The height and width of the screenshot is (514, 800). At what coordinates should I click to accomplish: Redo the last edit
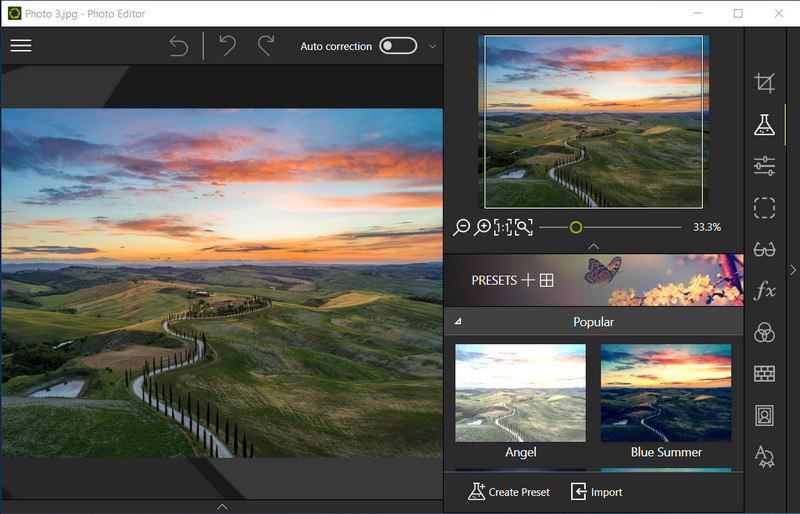(x=266, y=45)
